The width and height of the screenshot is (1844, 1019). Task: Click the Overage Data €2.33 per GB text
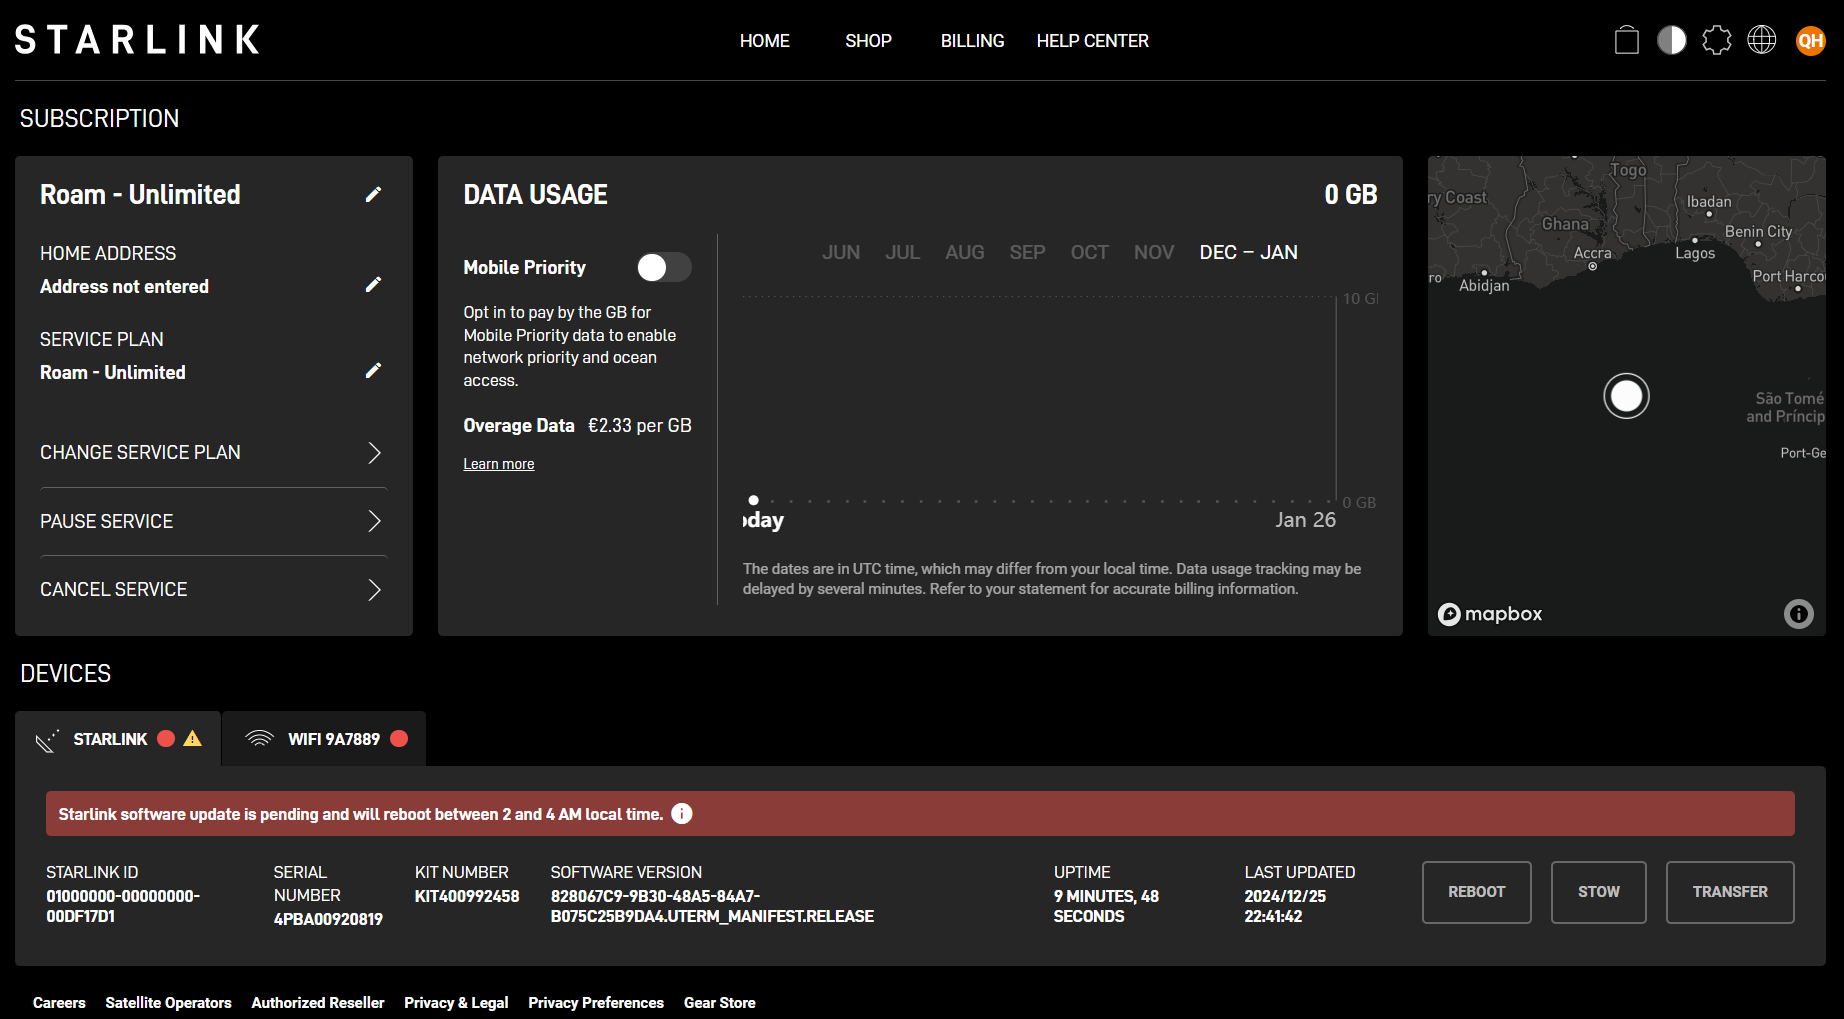pyautogui.click(x=577, y=425)
